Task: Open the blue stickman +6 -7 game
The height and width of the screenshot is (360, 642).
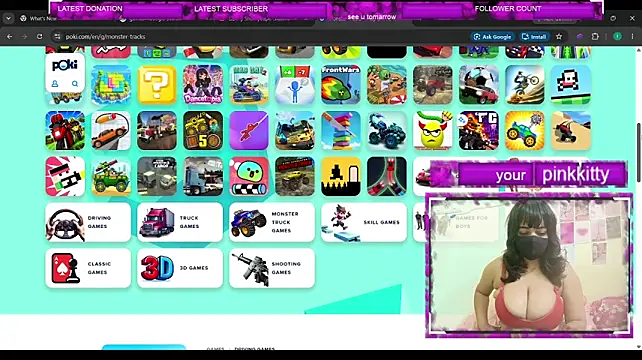Action: pyautogui.click(x=295, y=84)
